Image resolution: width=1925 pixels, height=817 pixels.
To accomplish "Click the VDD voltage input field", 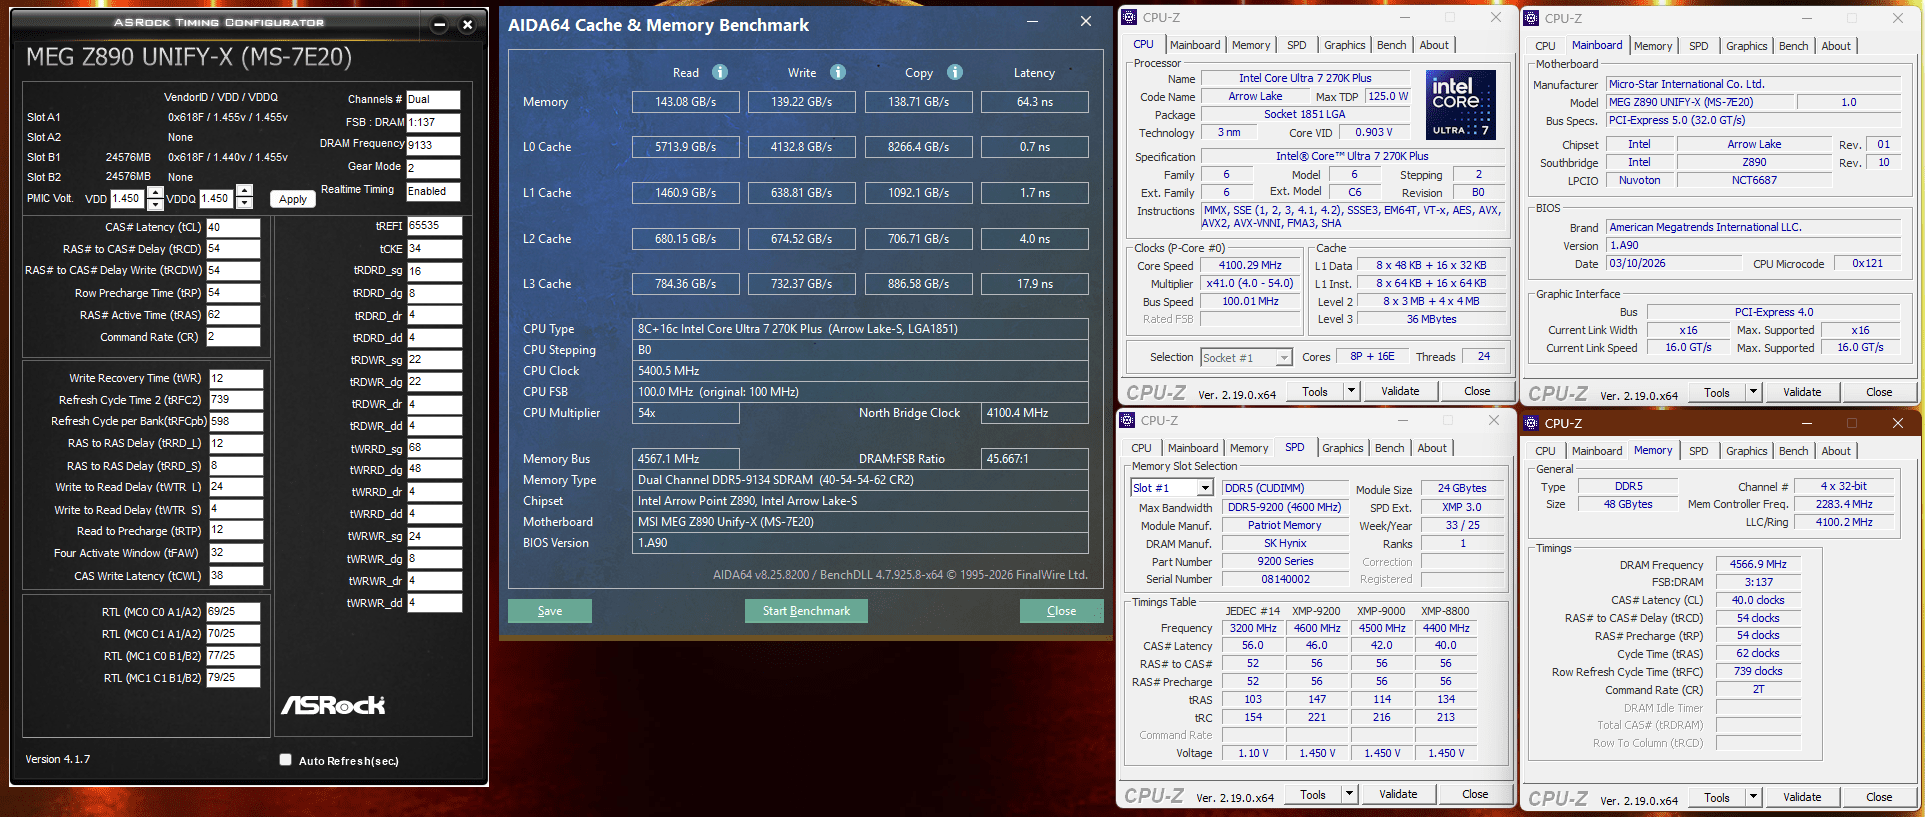I will click(x=127, y=198).
